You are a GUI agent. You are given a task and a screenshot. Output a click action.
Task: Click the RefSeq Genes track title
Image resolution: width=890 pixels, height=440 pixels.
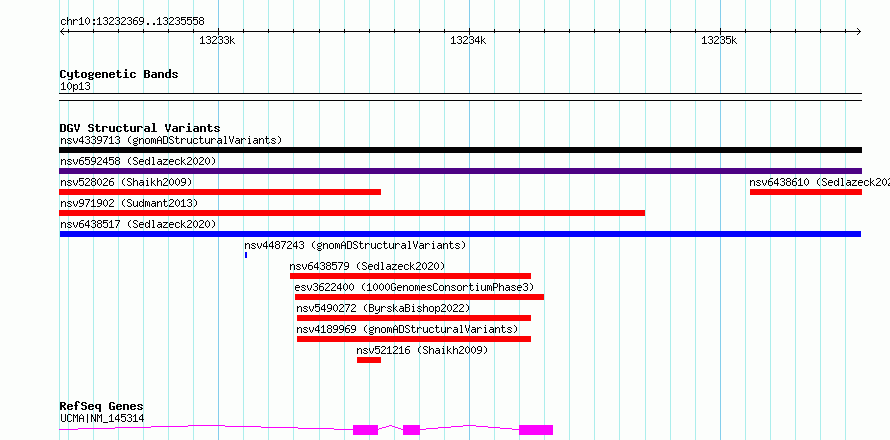point(102,406)
